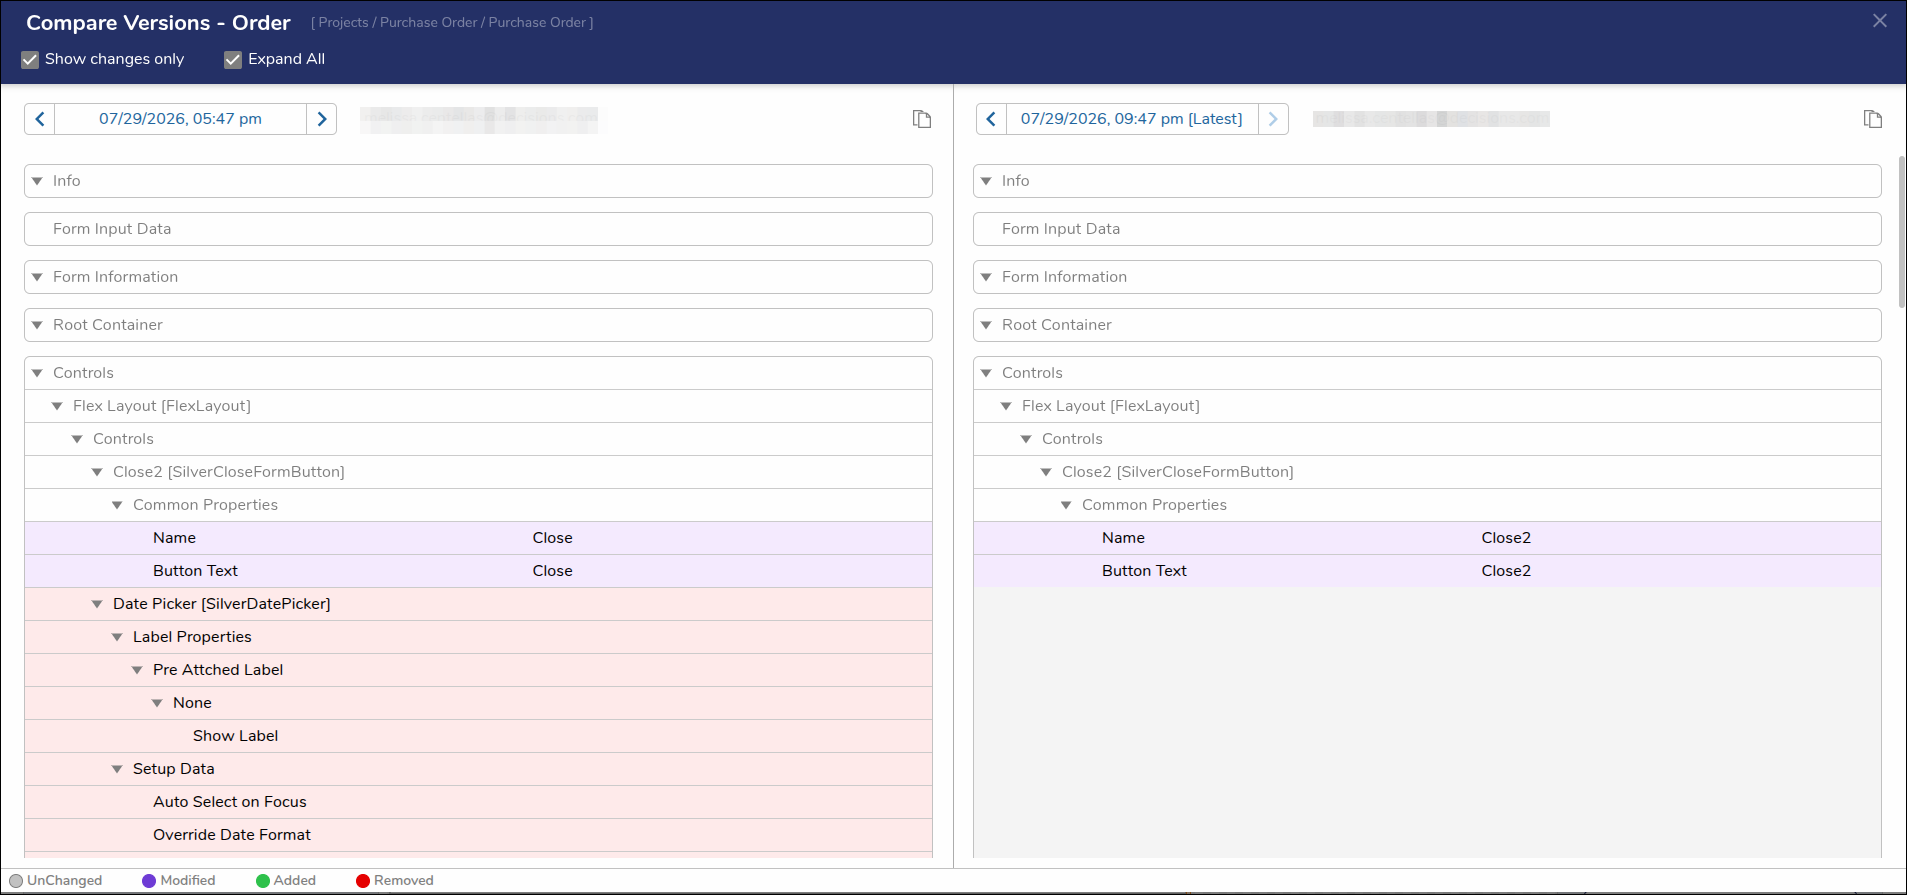Collapse left Flex Layout tree node

57,406
